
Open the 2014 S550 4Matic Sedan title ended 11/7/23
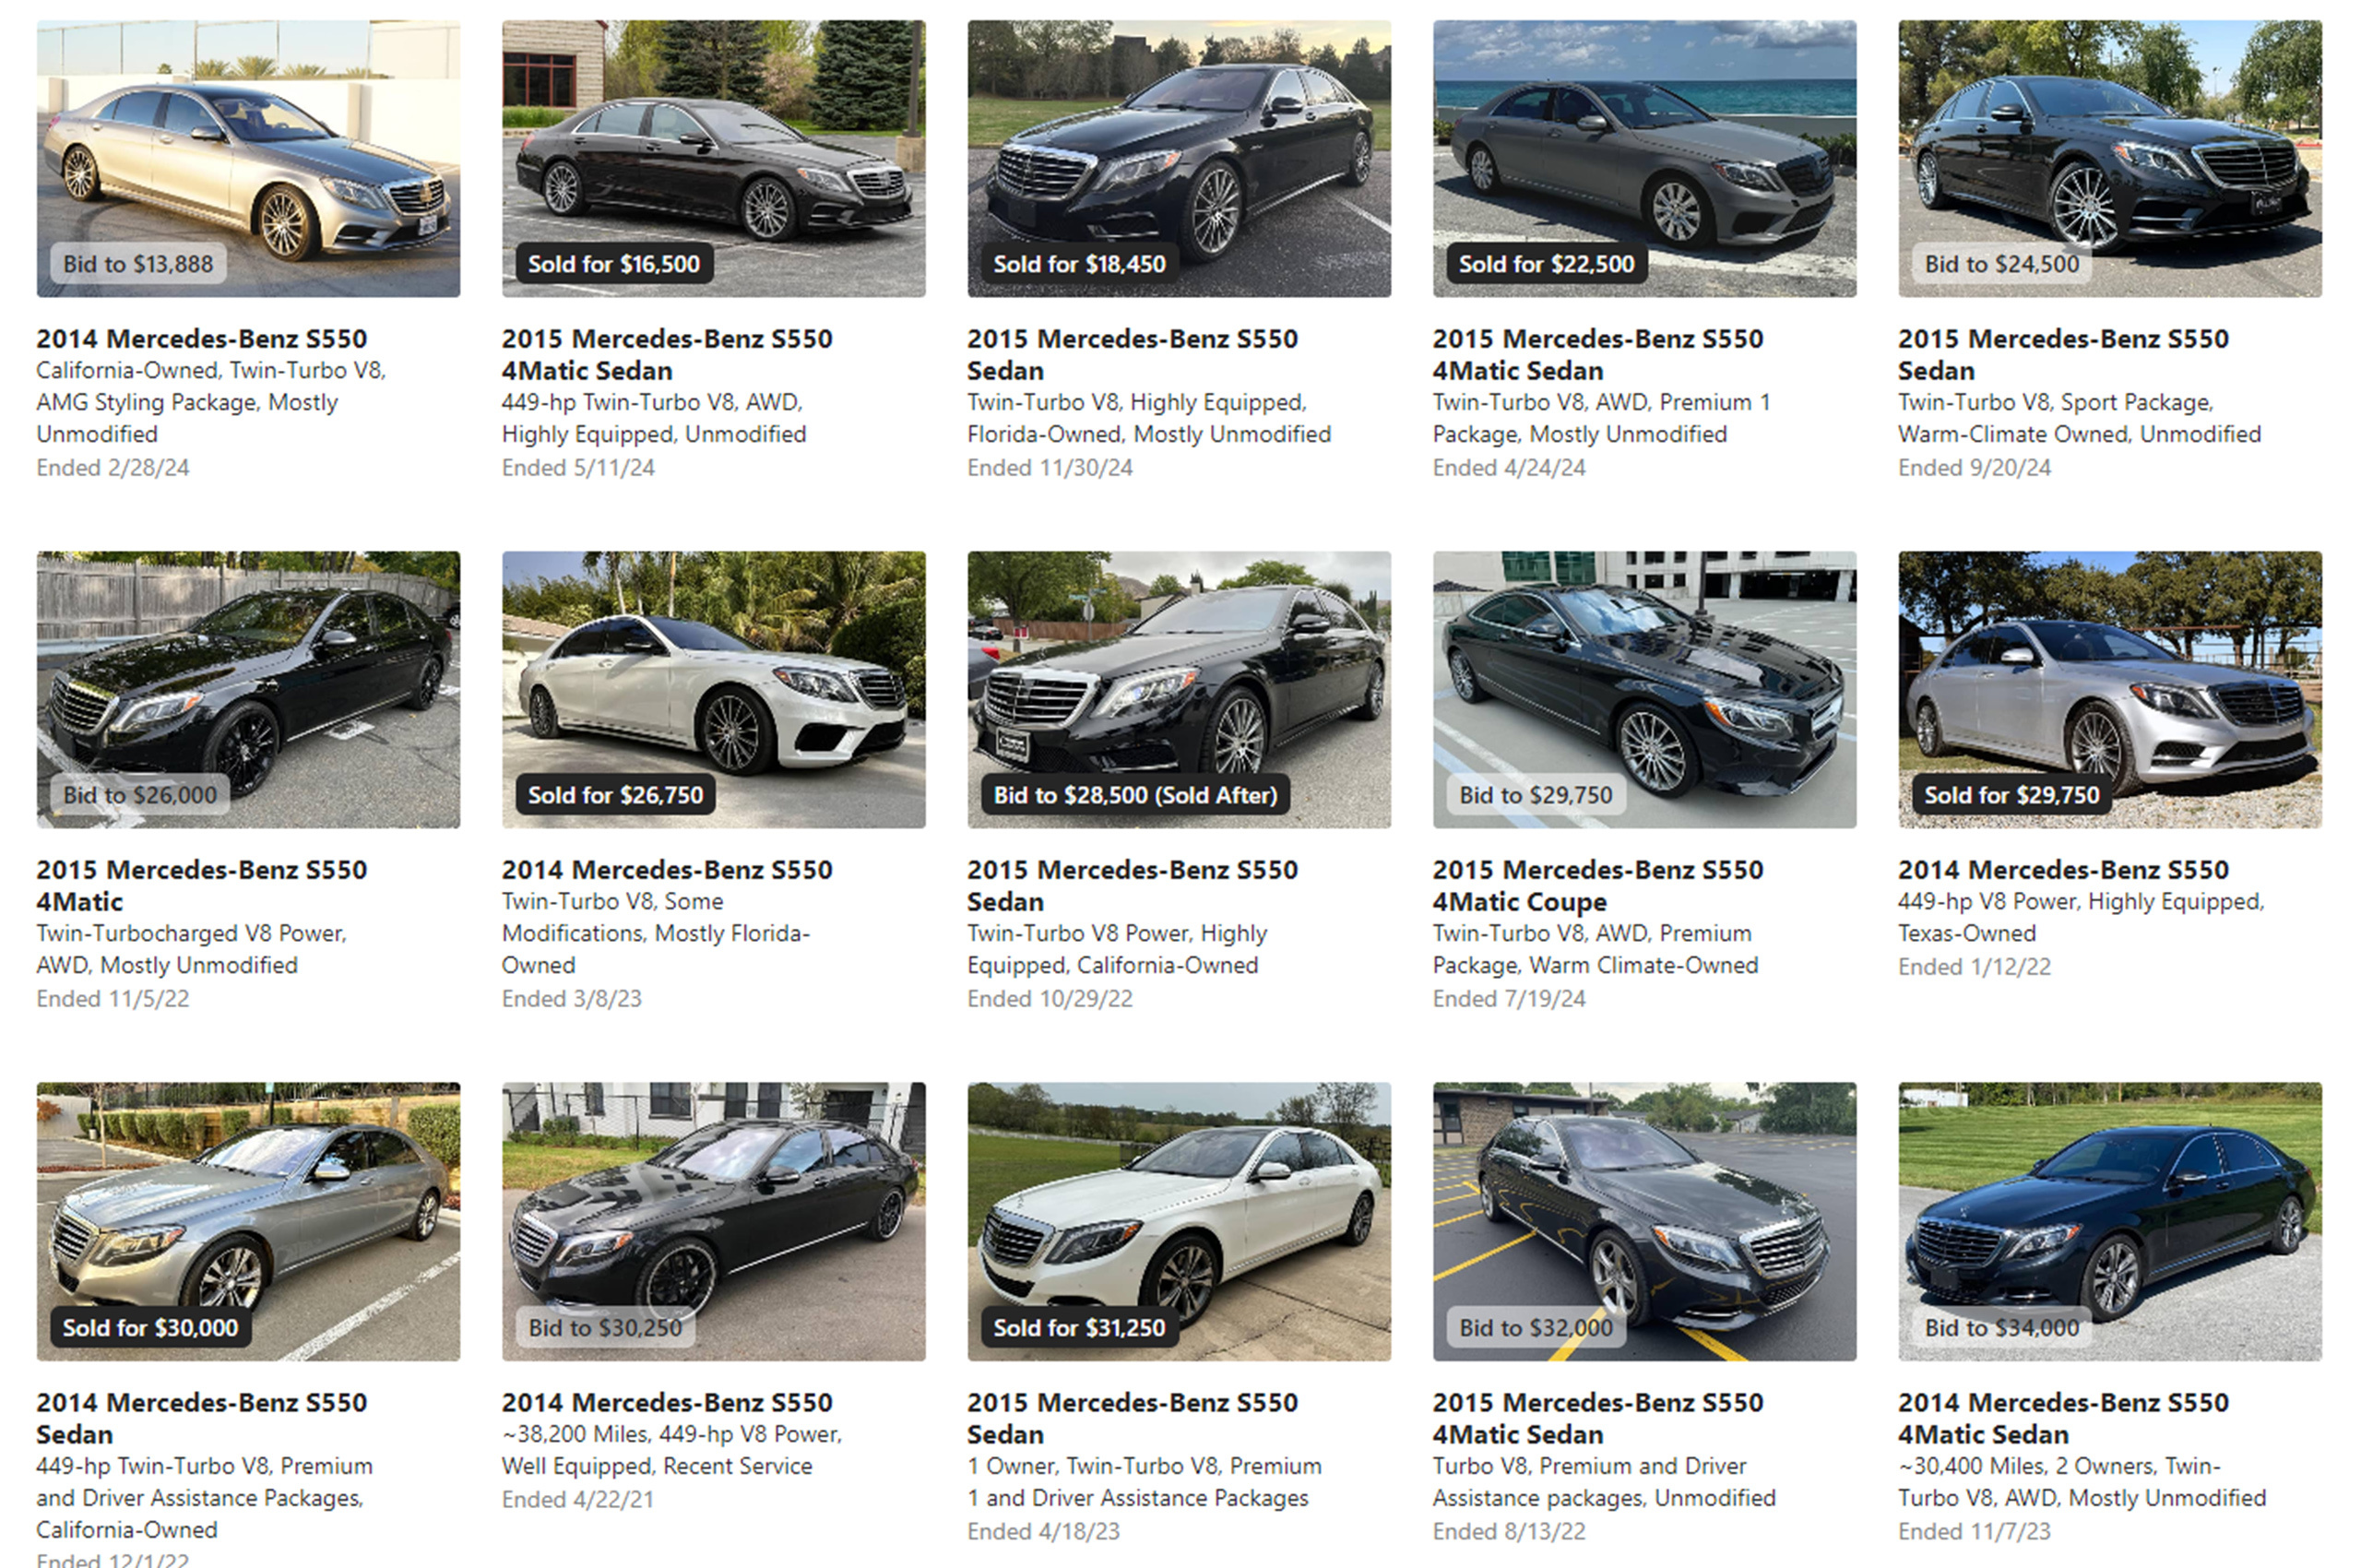(x=2063, y=1418)
